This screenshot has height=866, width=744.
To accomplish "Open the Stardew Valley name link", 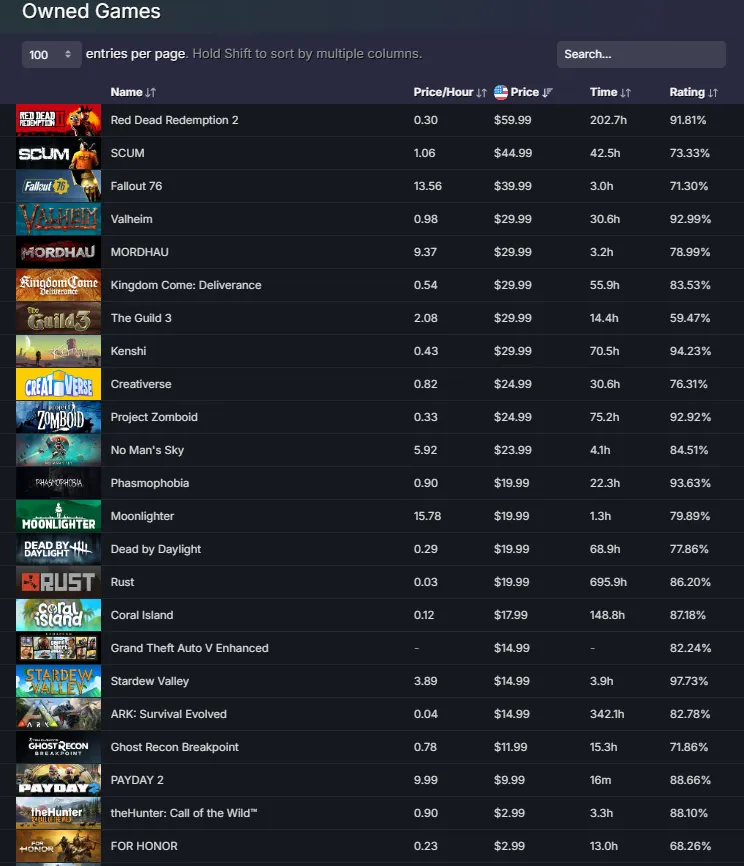I will [x=150, y=681].
